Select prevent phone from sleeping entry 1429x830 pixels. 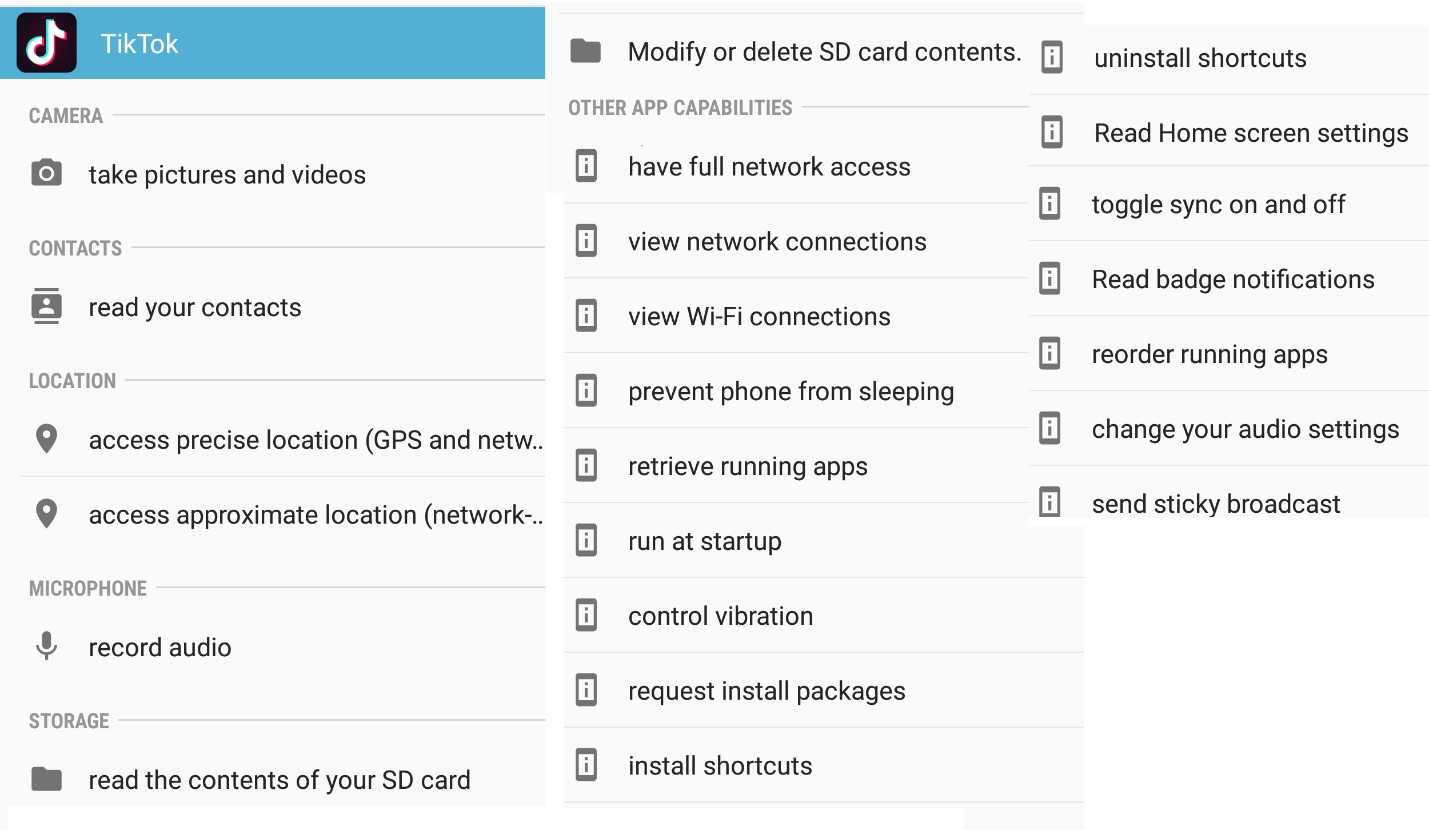(x=824, y=391)
